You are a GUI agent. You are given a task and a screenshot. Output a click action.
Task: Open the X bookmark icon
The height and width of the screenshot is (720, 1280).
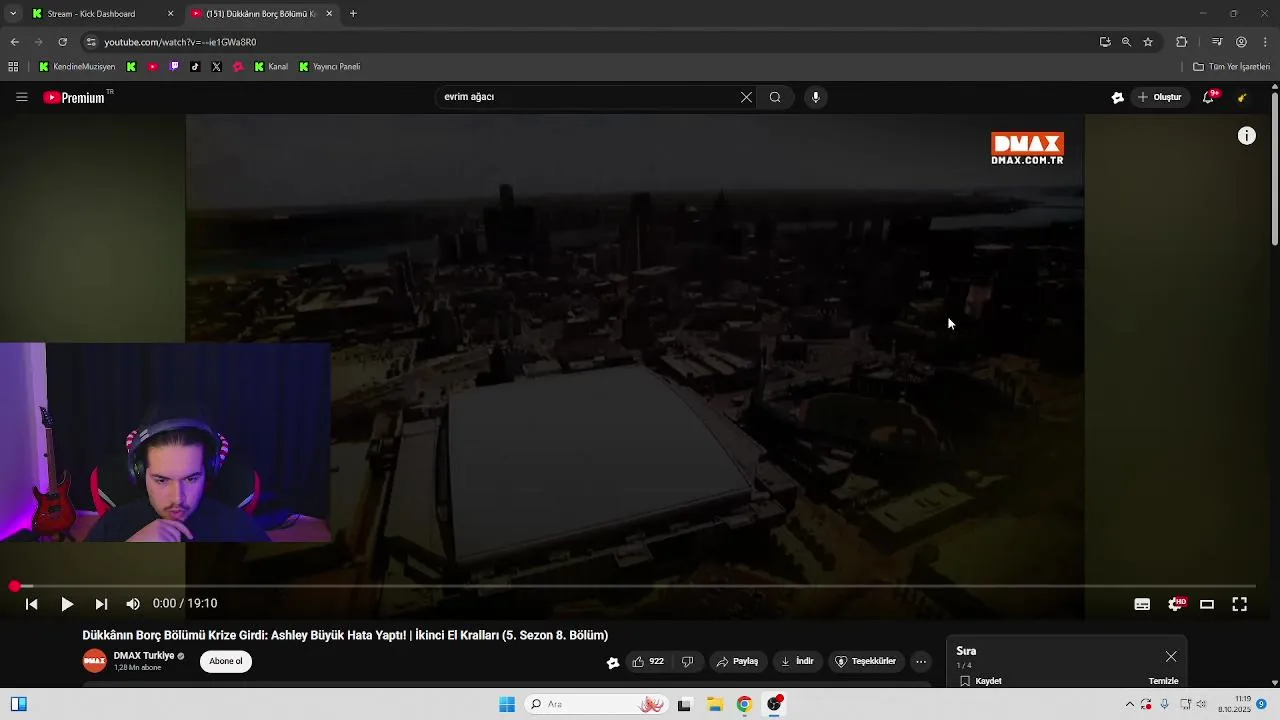pos(216,67)
